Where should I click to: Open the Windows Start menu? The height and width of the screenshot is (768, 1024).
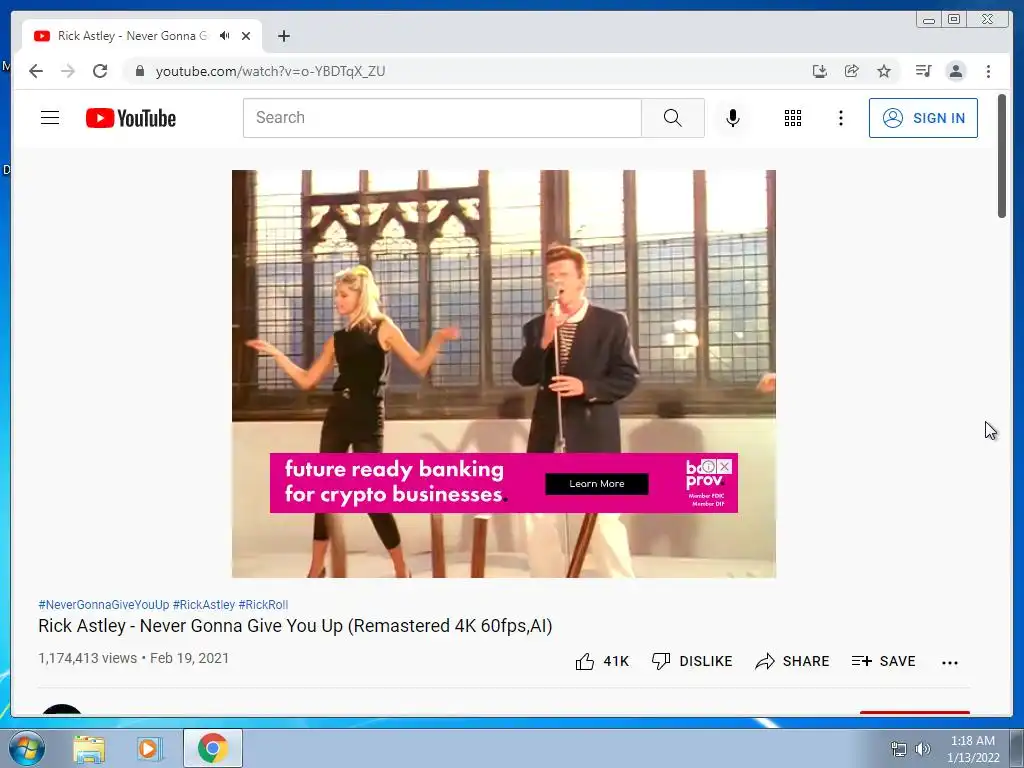tap(27, 748)
